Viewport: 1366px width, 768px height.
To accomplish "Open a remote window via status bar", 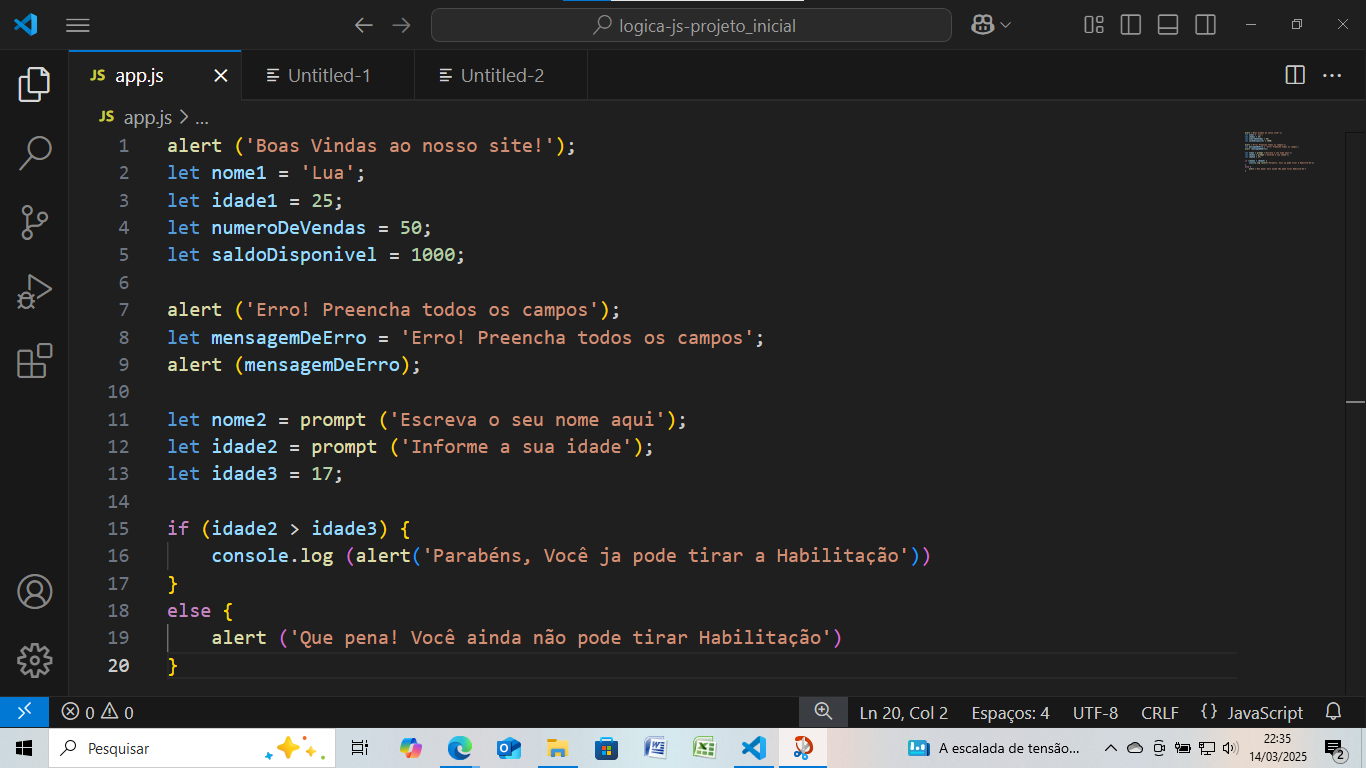I will pyautogui.click(x=24, y=712).
